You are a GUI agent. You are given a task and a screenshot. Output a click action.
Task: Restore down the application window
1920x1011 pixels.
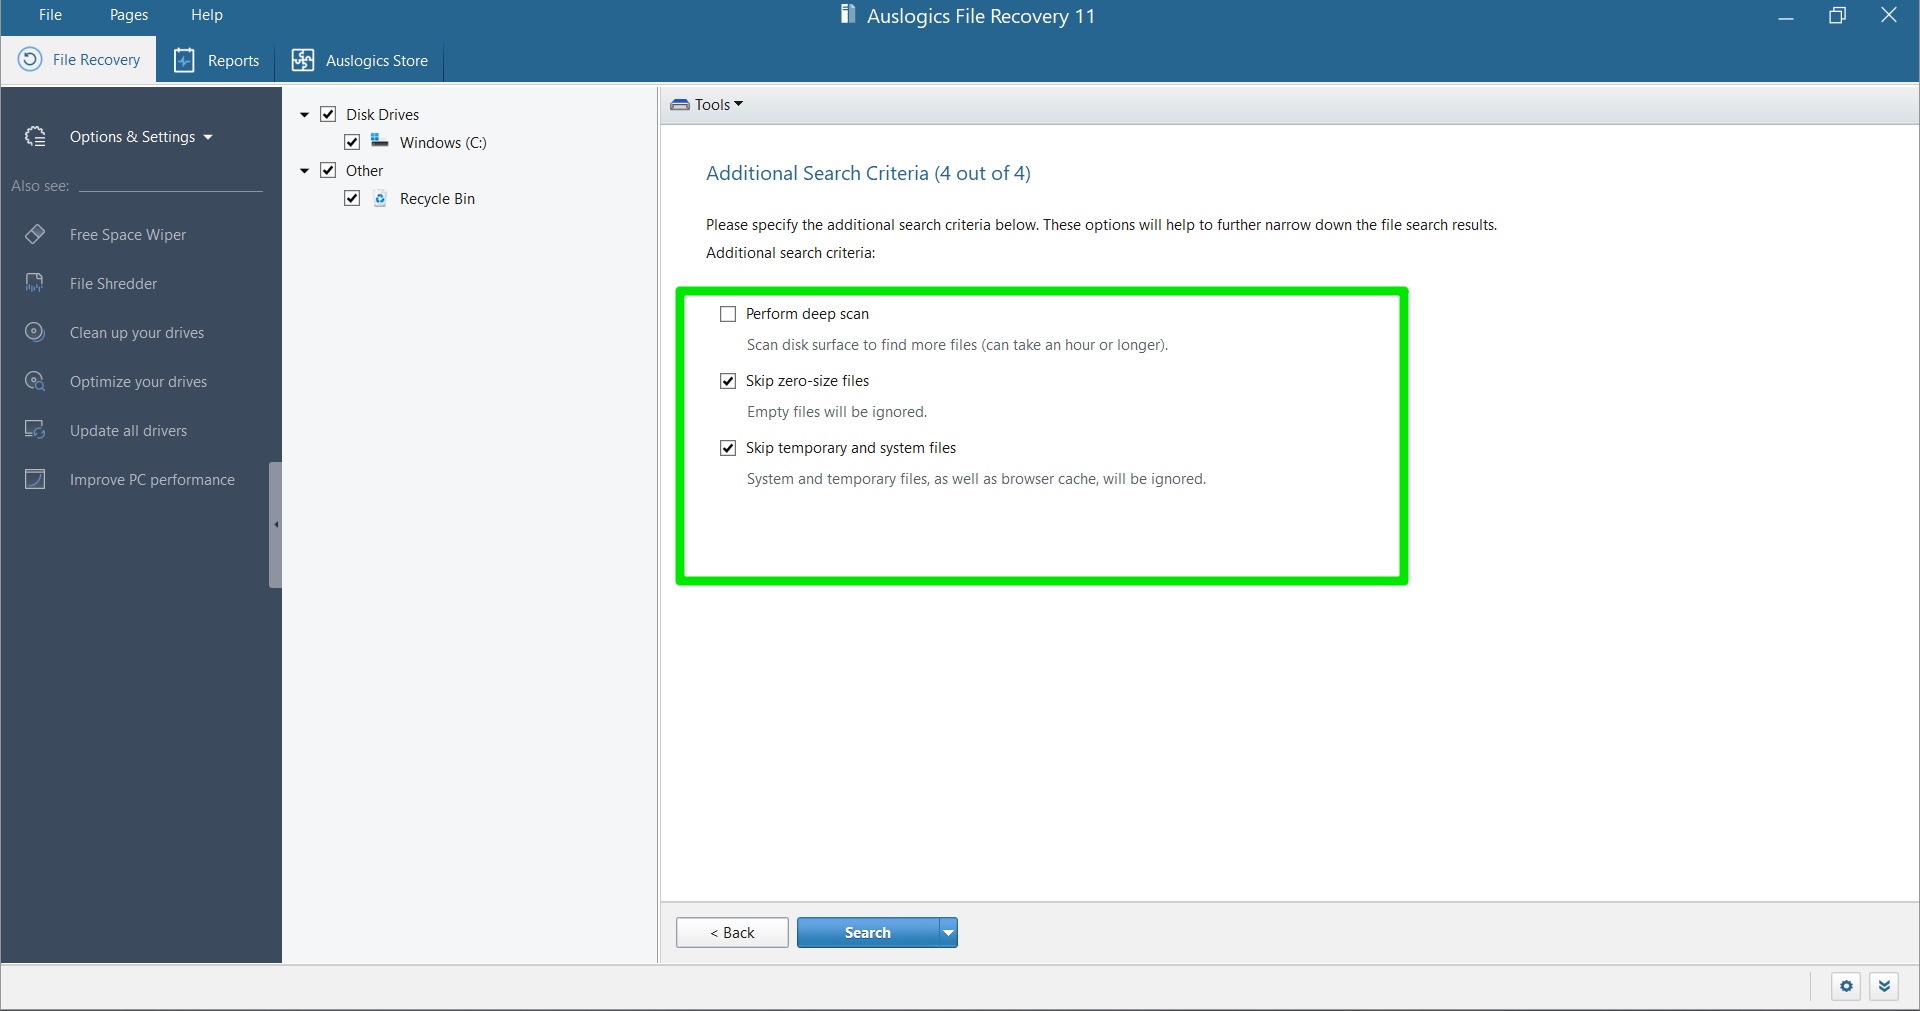(1837, 16)
